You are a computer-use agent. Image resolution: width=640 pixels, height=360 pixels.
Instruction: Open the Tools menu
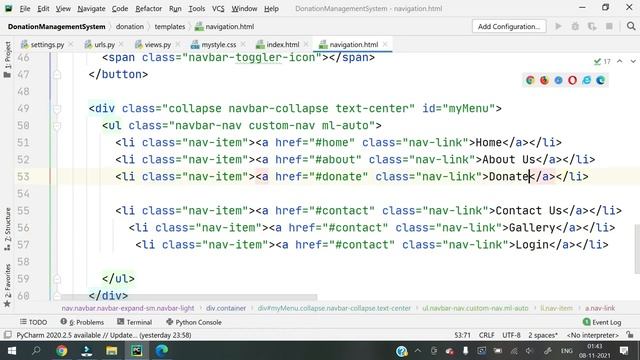tap(196, 9)
